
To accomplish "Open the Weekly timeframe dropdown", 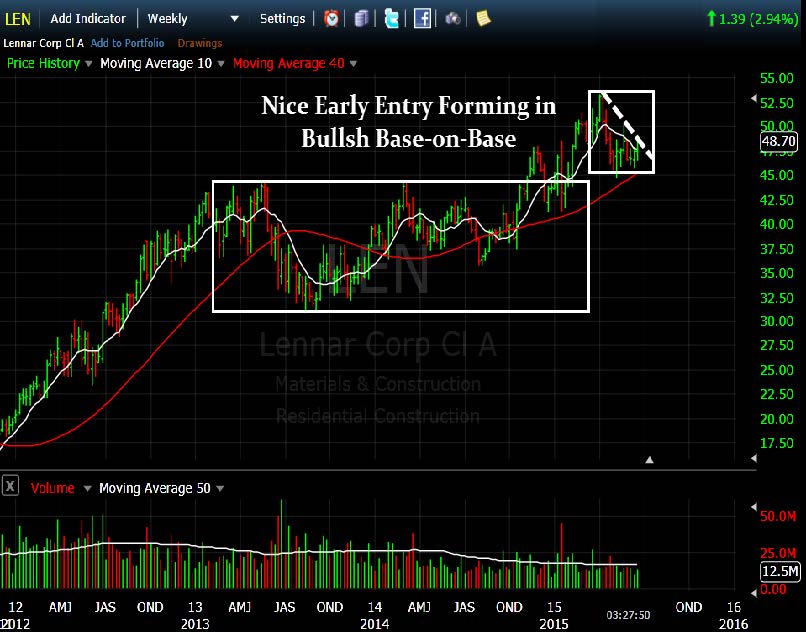I will (193, 19).
